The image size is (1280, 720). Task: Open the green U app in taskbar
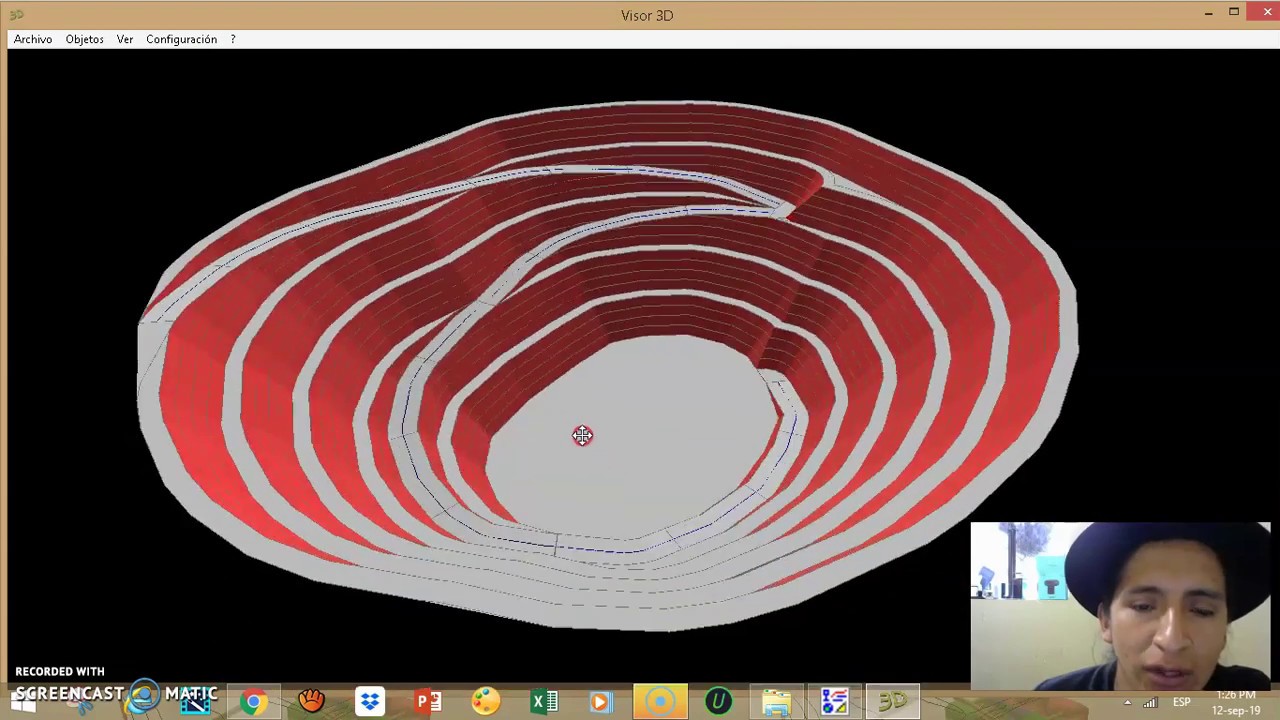tap(718, 702)
